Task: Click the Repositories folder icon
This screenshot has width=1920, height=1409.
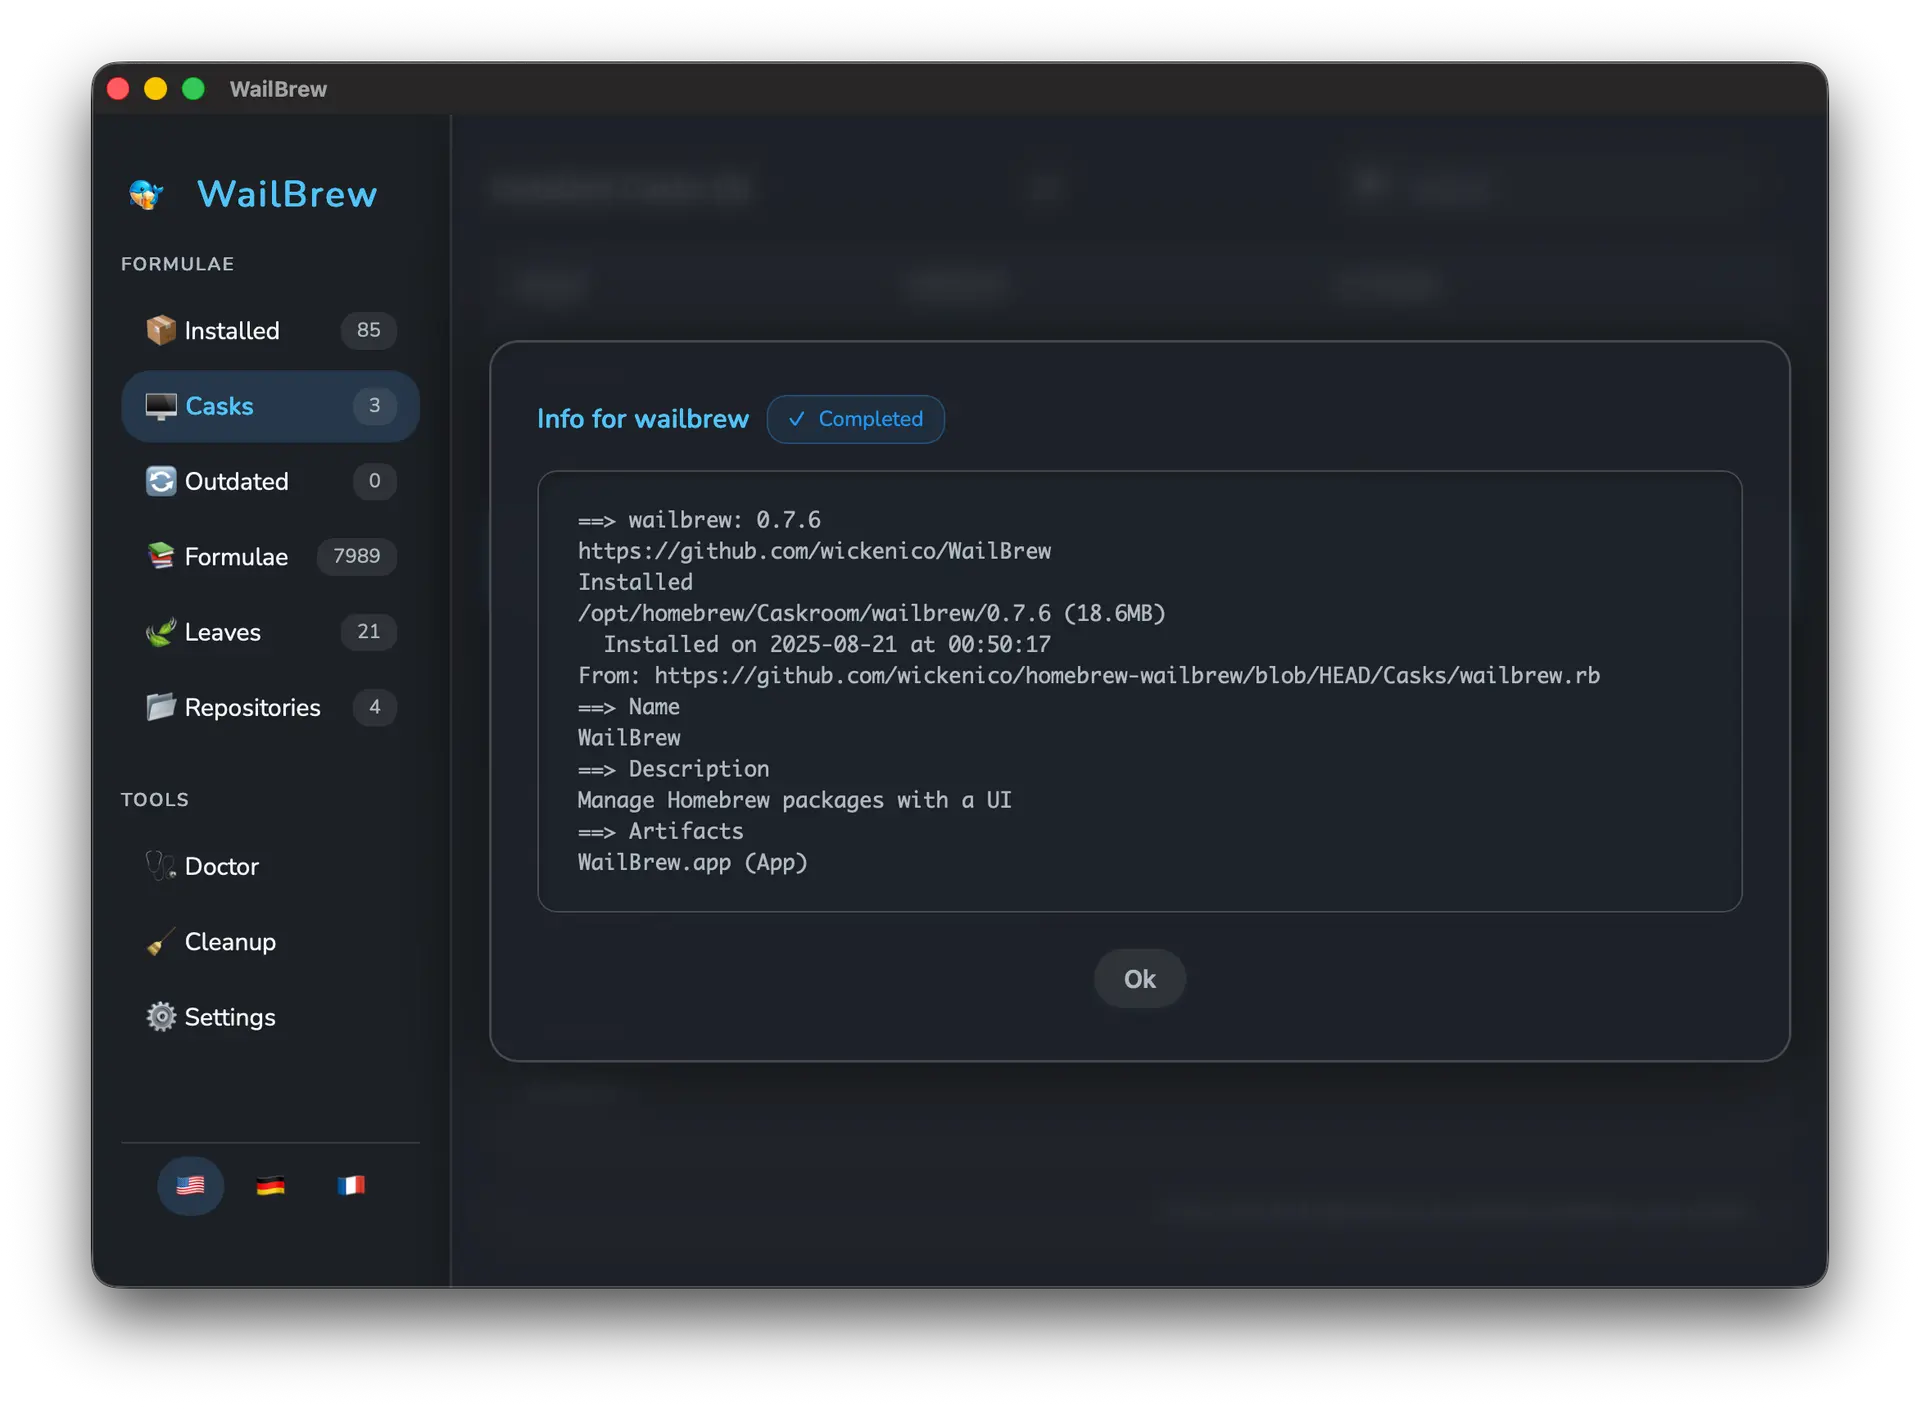Action: (x=160, y=707)
